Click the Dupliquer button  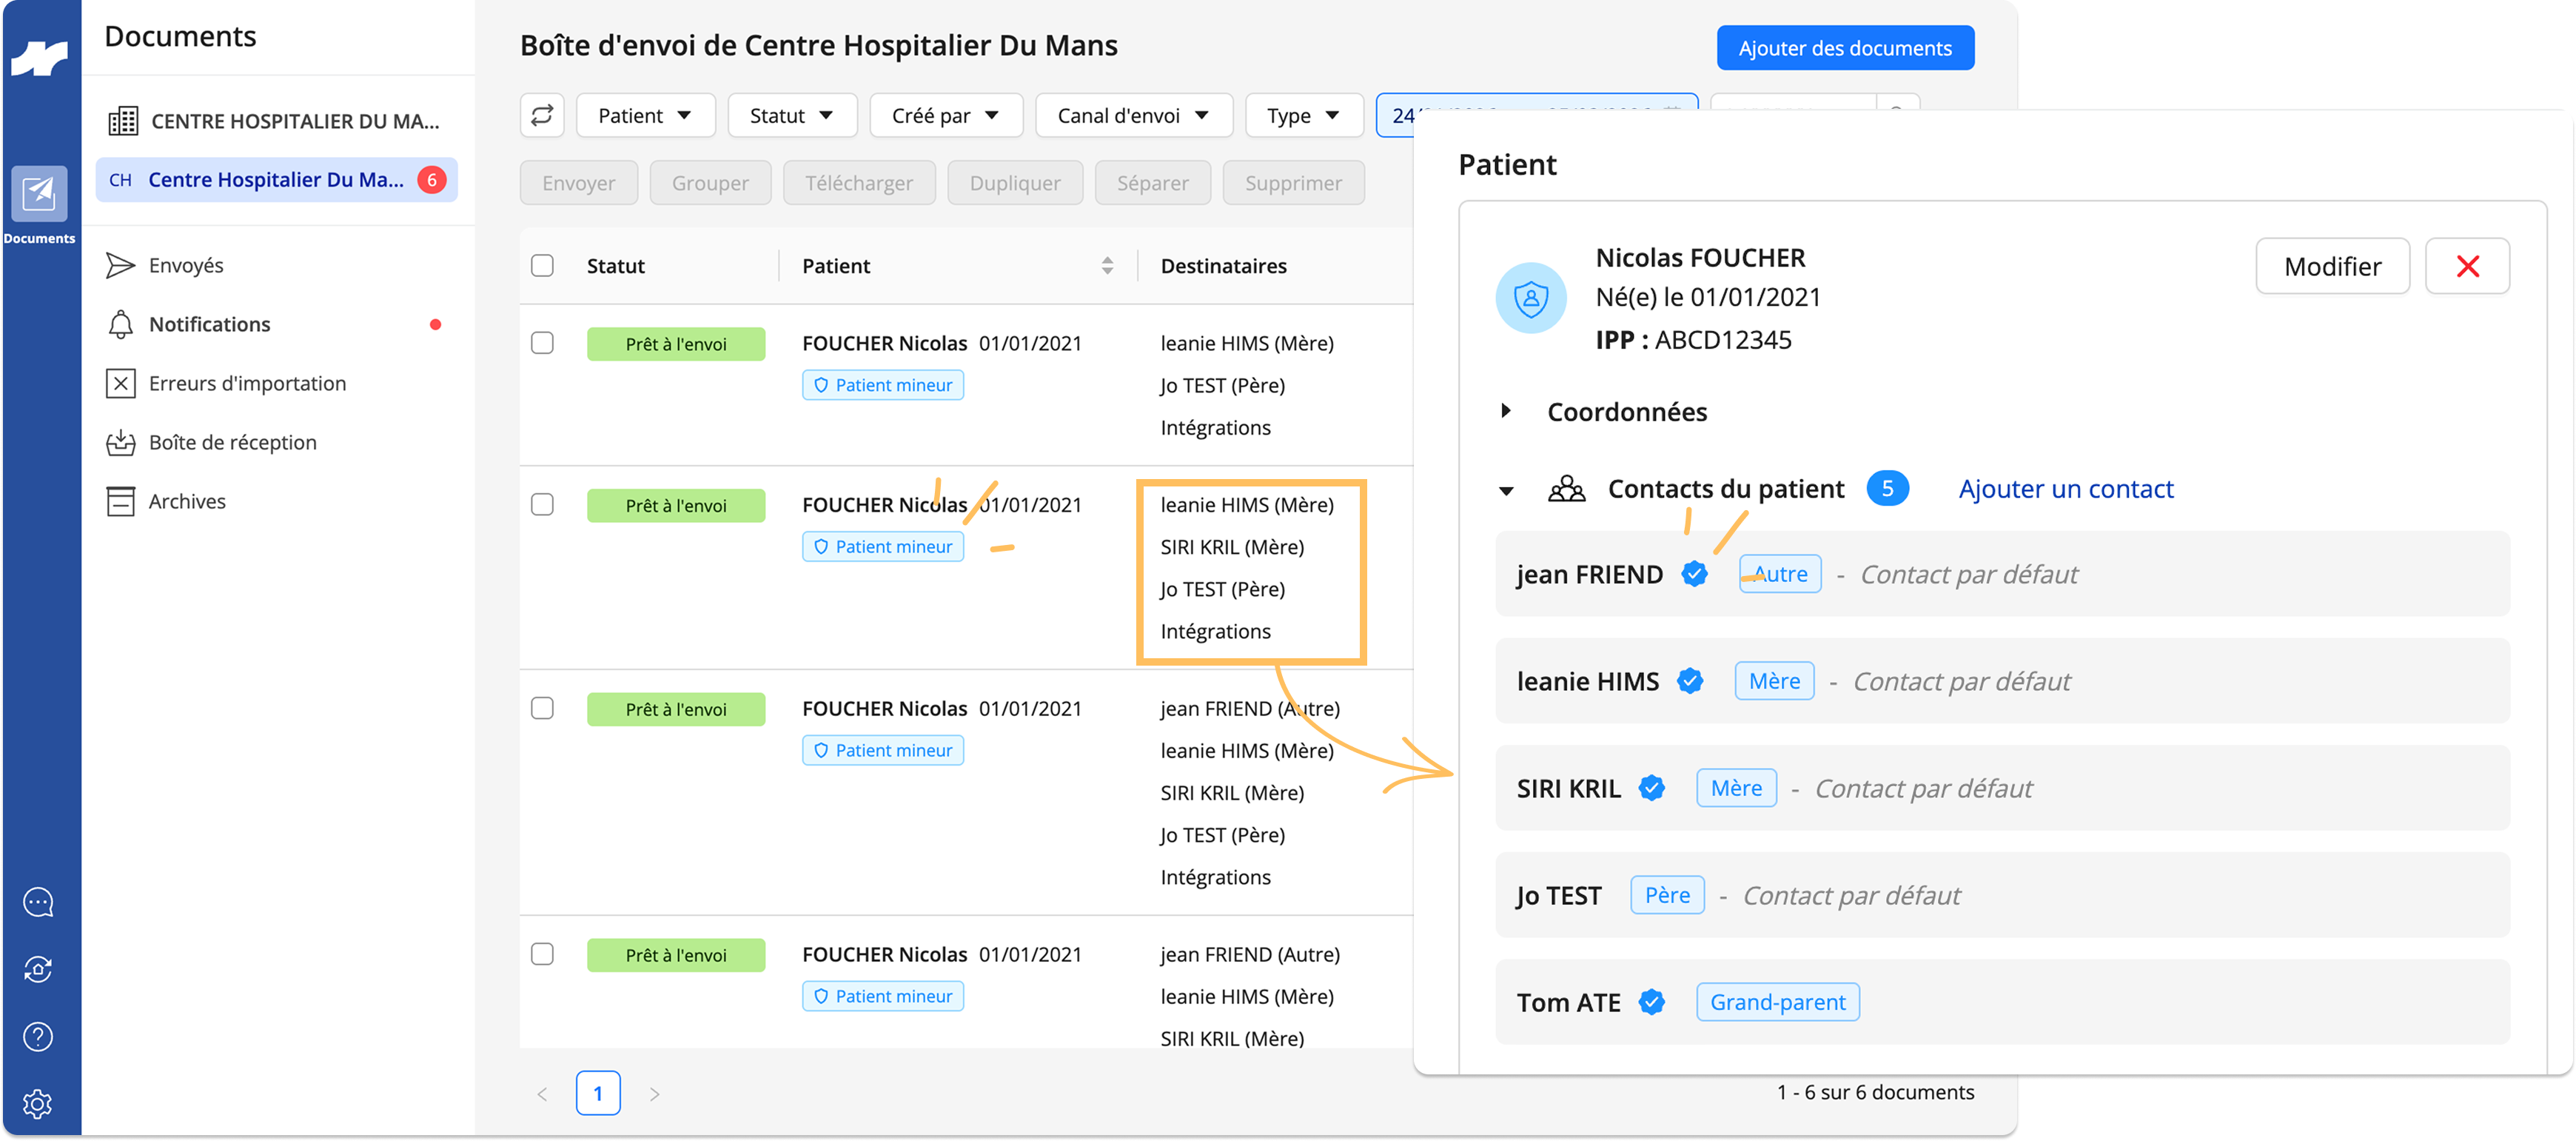pyautogui.click(x=1015, y=183)
